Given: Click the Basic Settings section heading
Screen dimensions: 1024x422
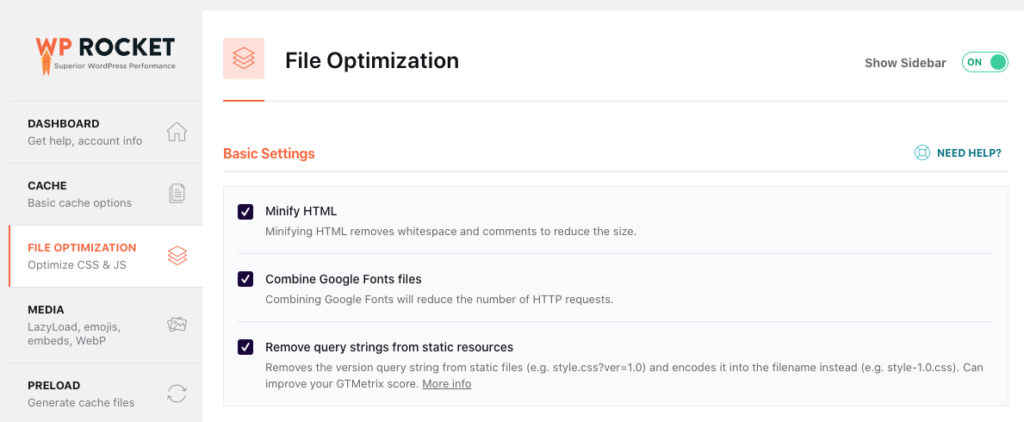Looking at the screenshot, I should 269,154.
